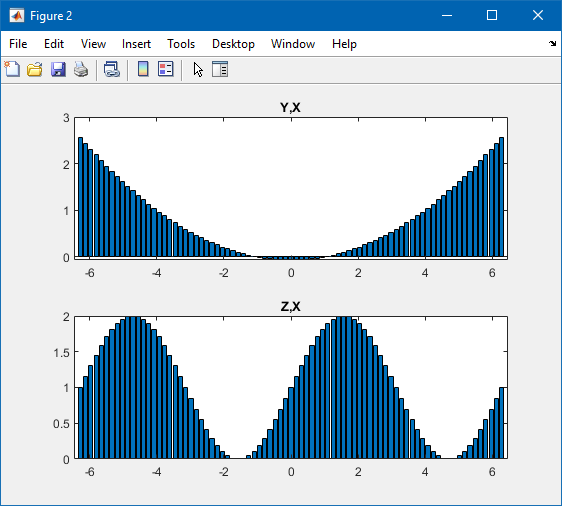Screen dimensions: 562x506
Task: Save the figure using the floppy disk icon
Action: tap(58, 69)
